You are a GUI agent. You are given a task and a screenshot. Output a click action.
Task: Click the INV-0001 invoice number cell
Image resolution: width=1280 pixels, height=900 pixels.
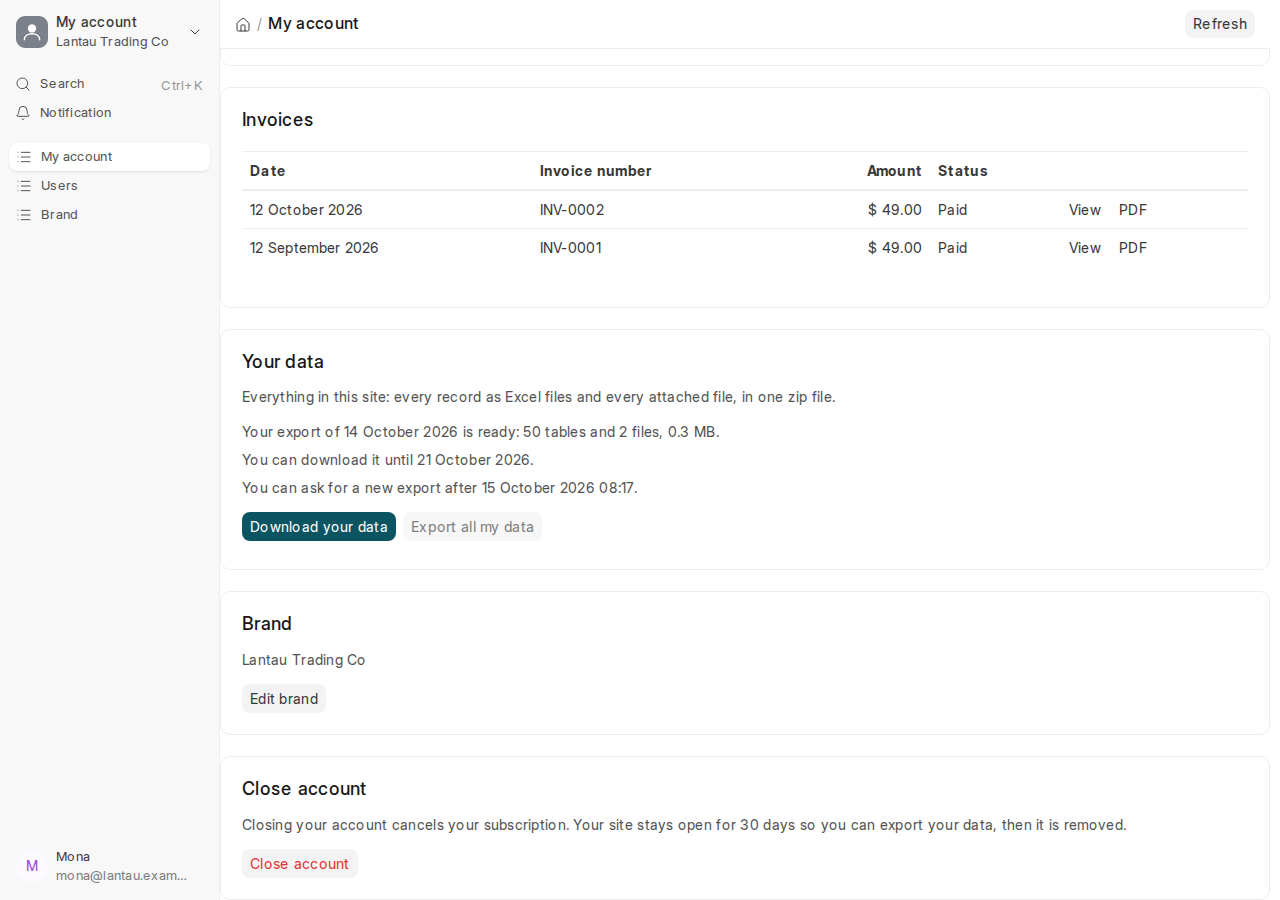click(571, 248)
